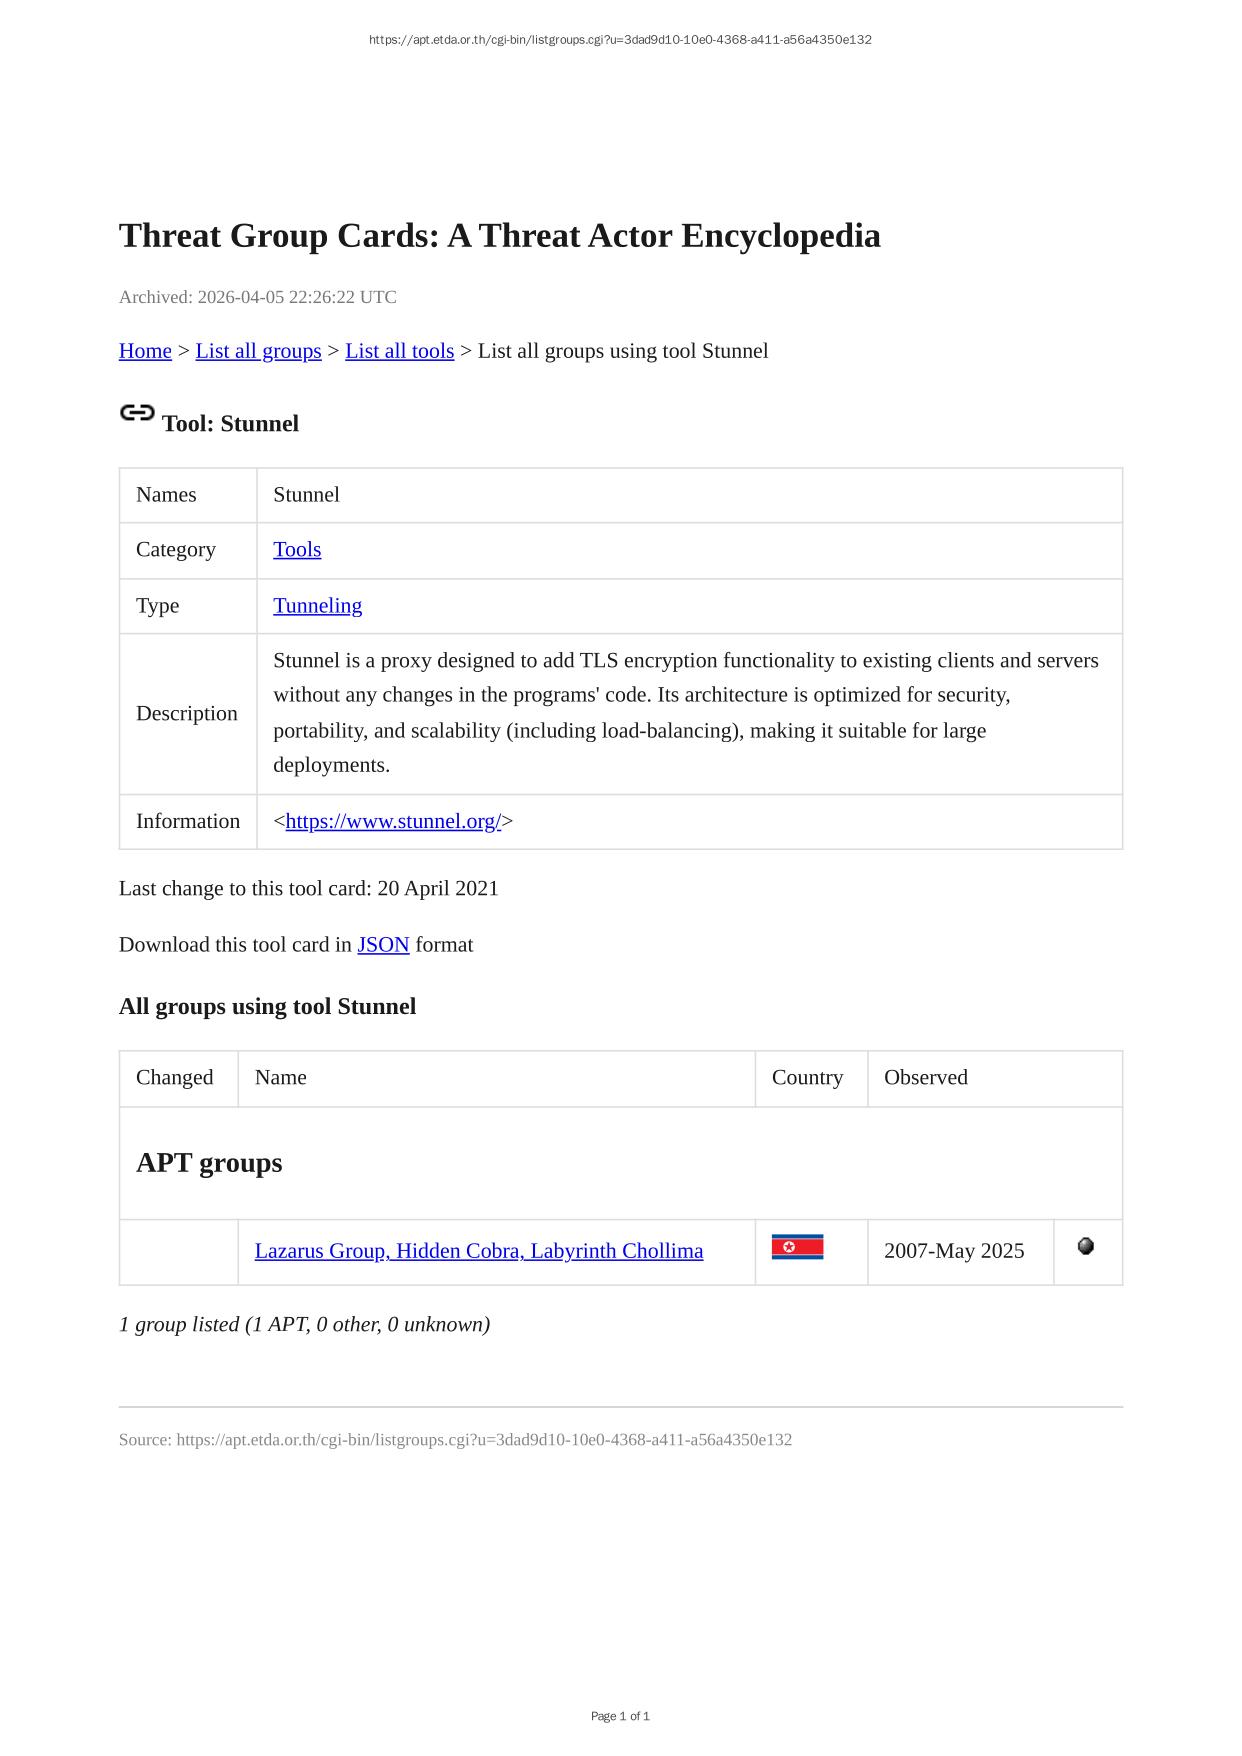This screenshot has height=1756, width=1242.
Task: Click the Country column header
Action: pyautogui.click(x=807, y=1078)
